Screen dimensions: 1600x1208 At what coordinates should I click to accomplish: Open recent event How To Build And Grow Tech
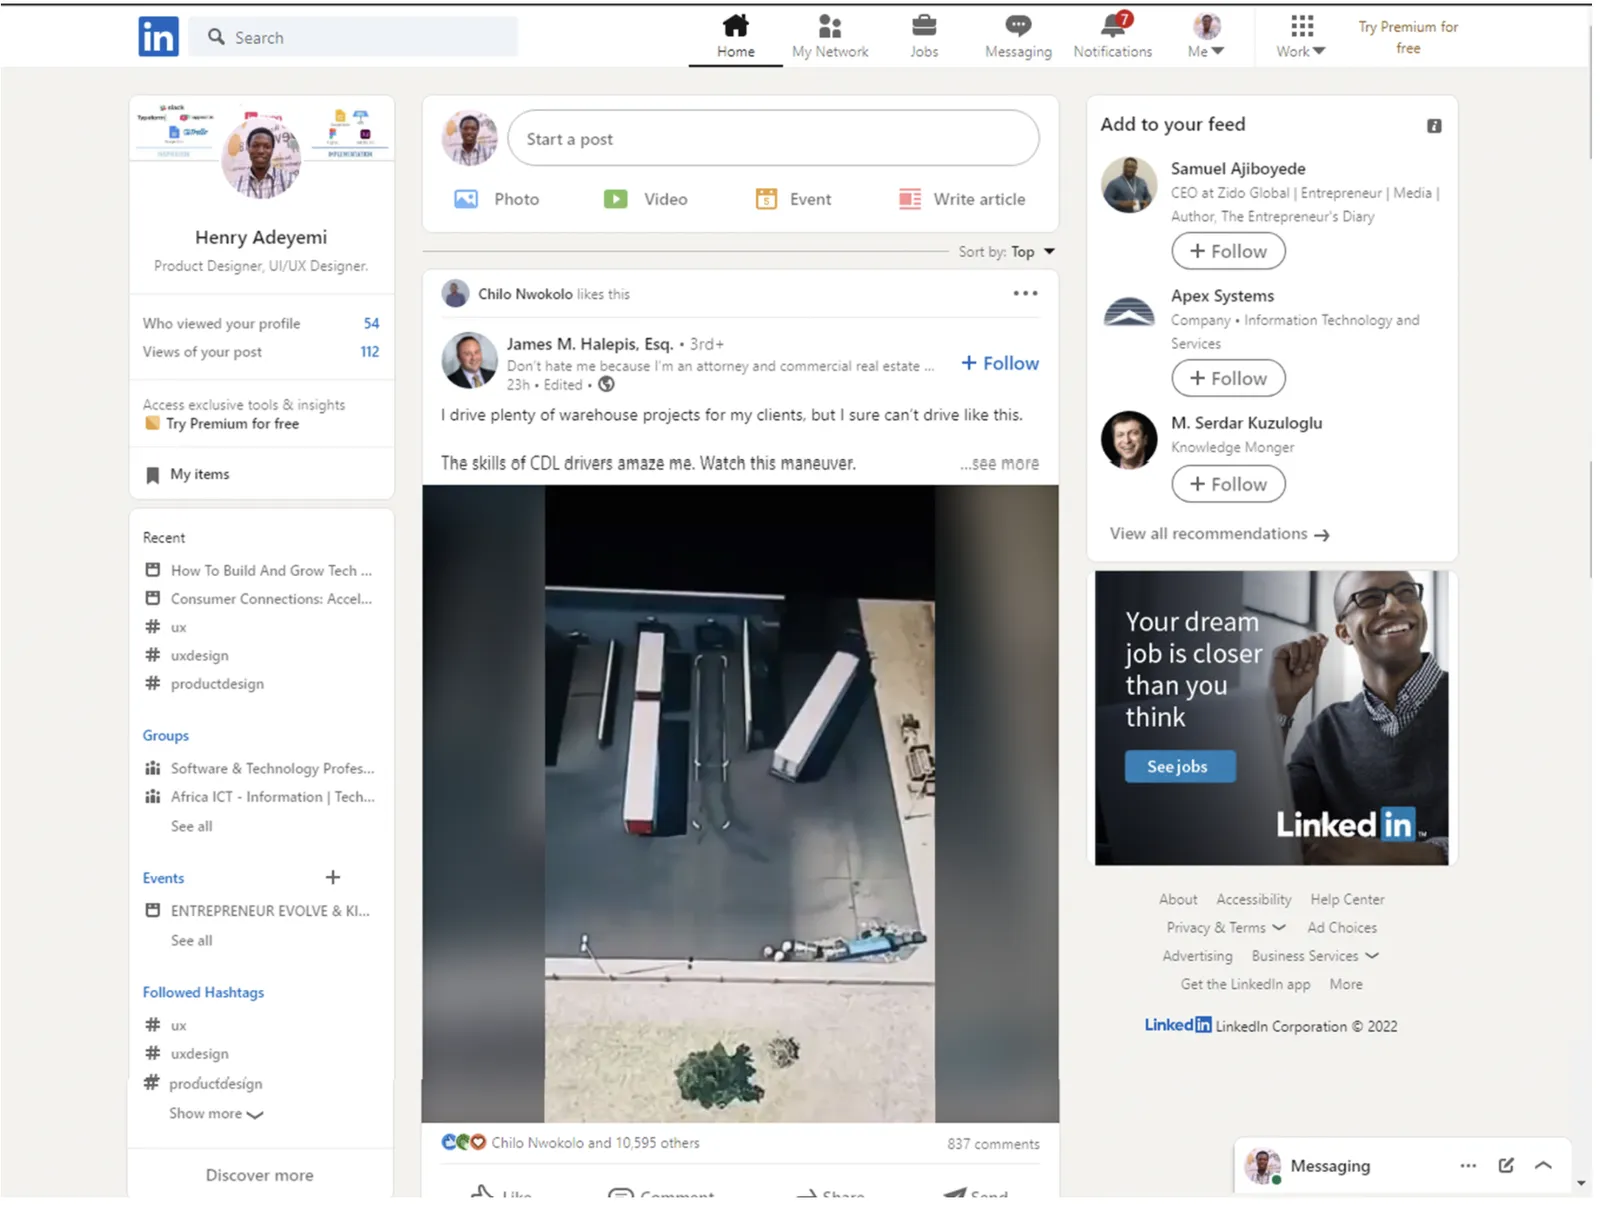point(260,570)
